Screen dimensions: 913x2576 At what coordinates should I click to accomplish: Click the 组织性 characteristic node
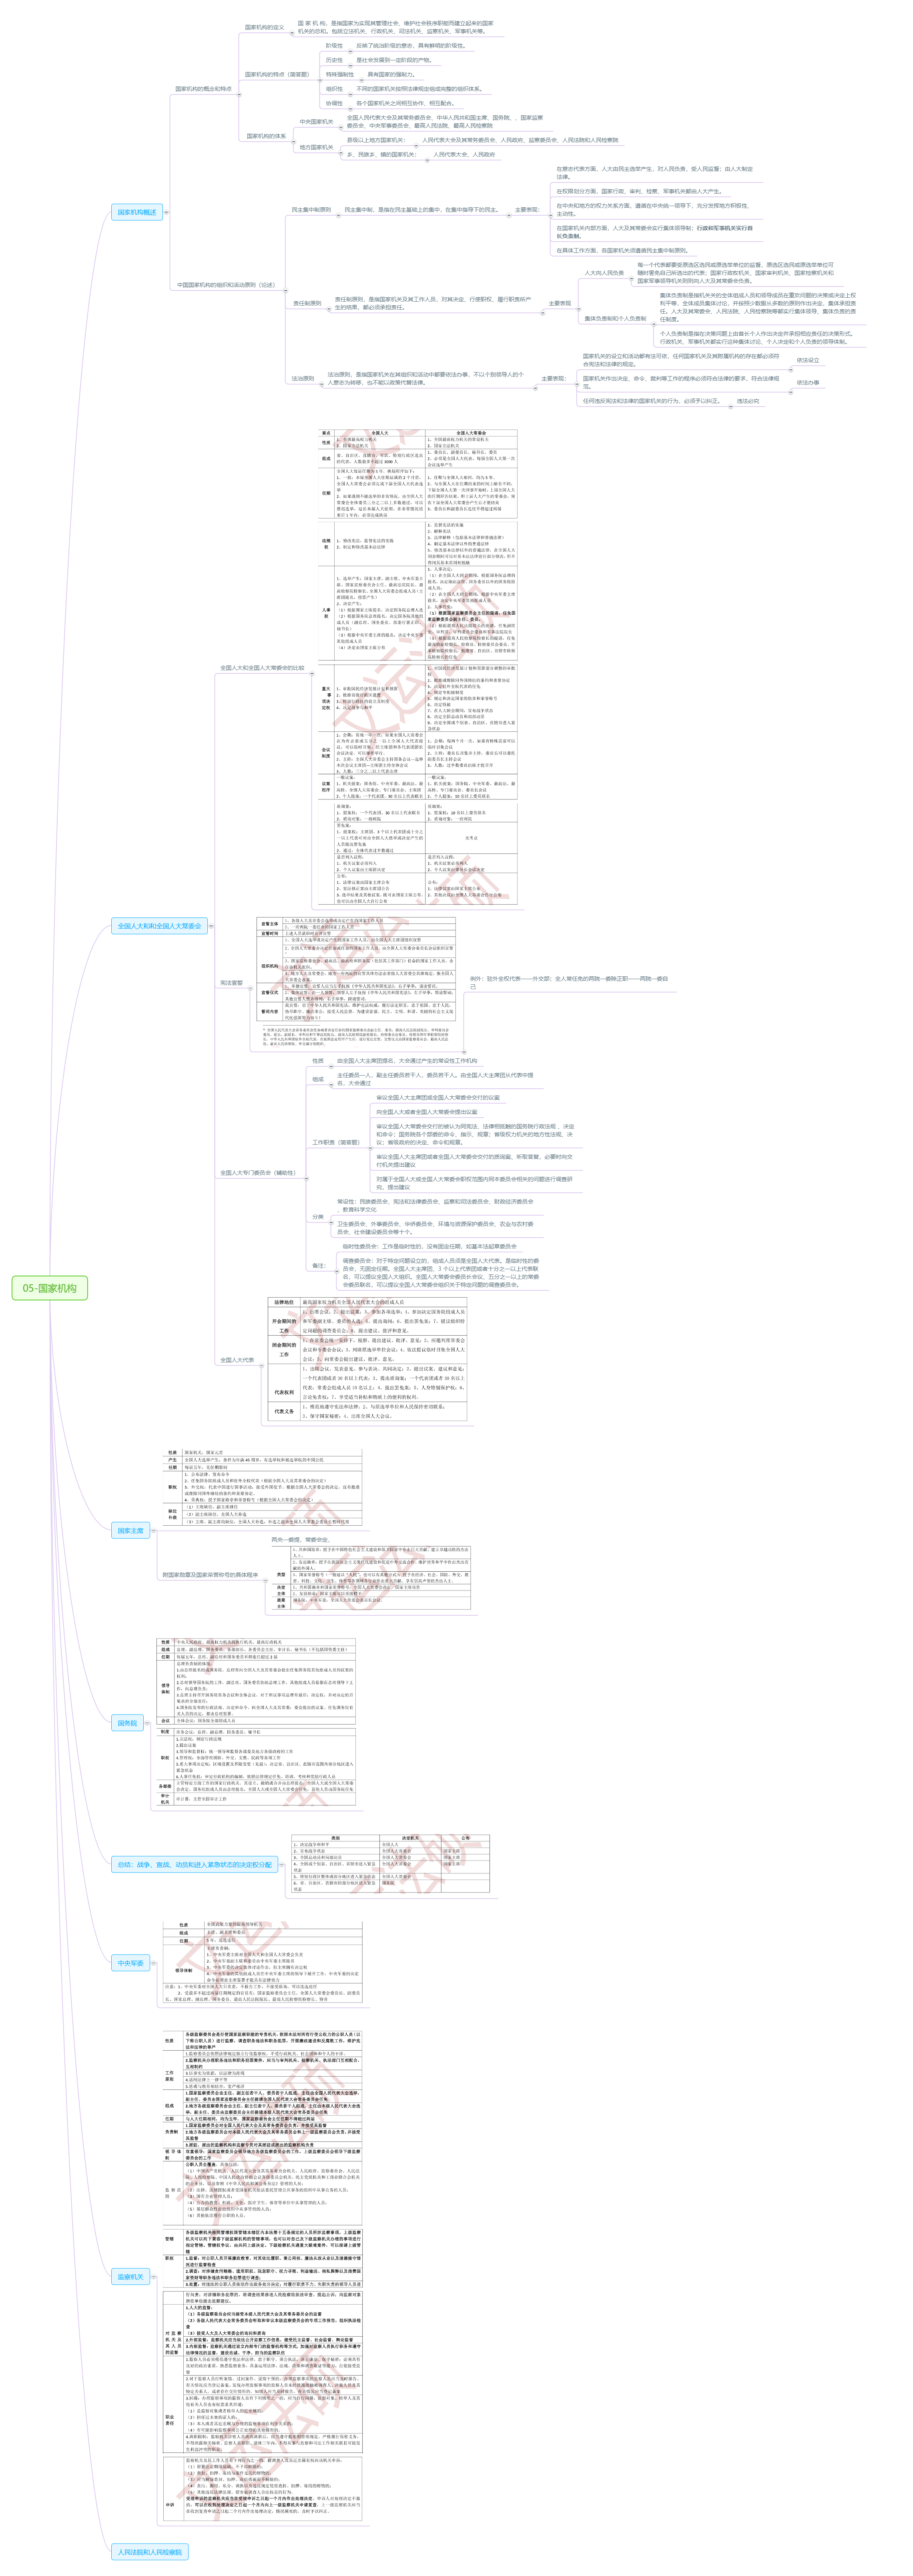coord(334,89)
